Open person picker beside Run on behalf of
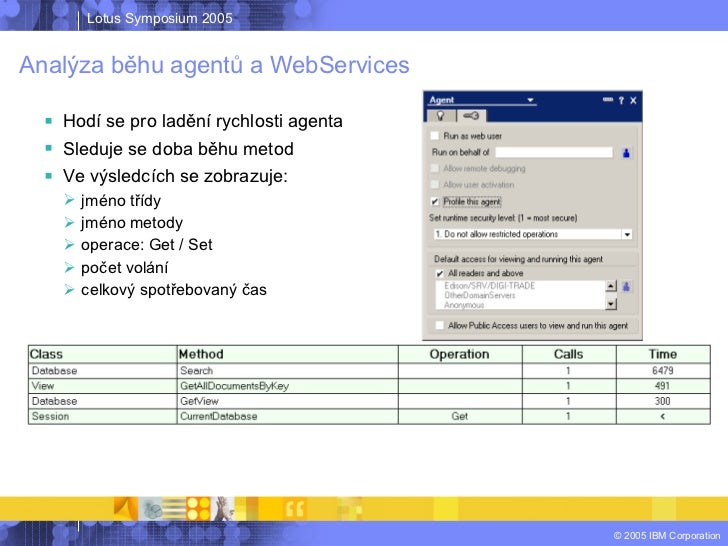The width and height of the screenshot is (728, 546). click(x=626, y=153)
